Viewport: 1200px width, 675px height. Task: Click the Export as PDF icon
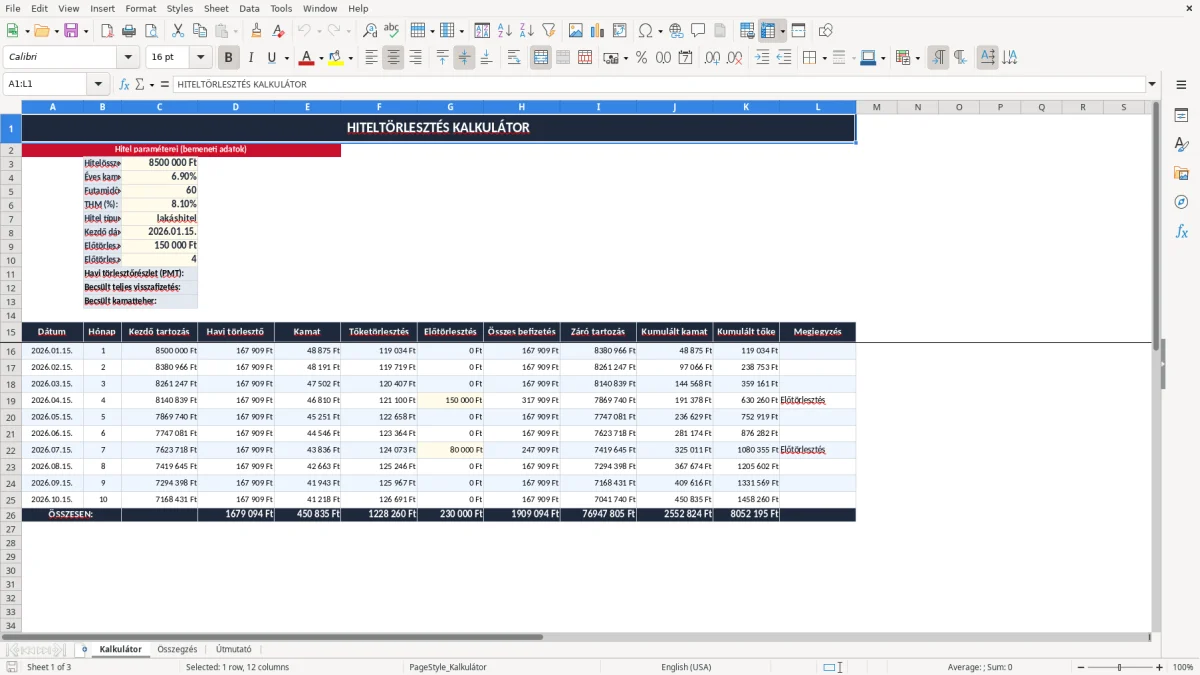(x=108, y=31)
